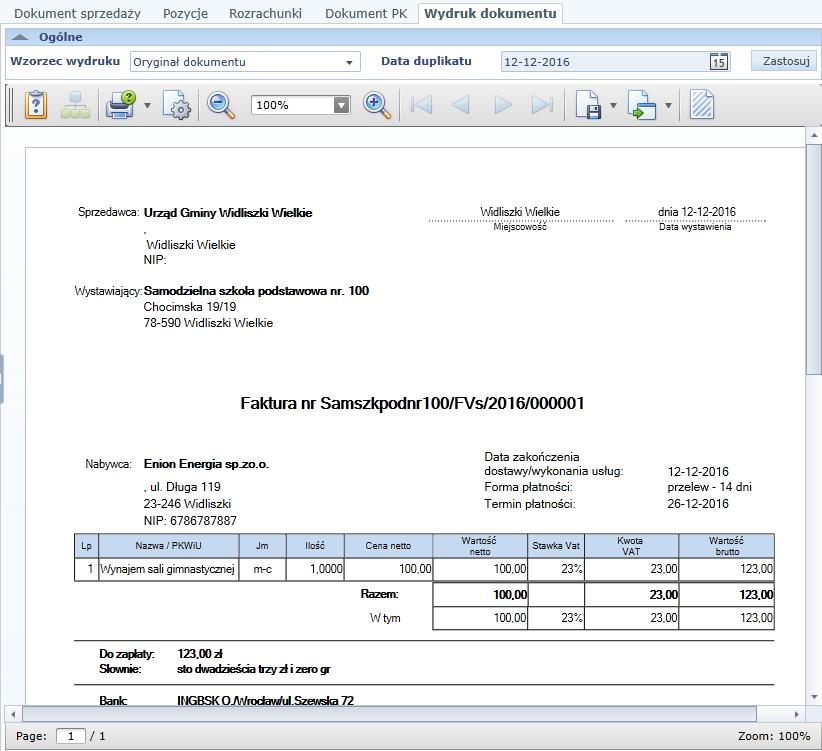This screenshot has width=822, height=751.
Task: Click the seller name Urząd Gminy Widliszki Wielkie
Action: [228, 213]
